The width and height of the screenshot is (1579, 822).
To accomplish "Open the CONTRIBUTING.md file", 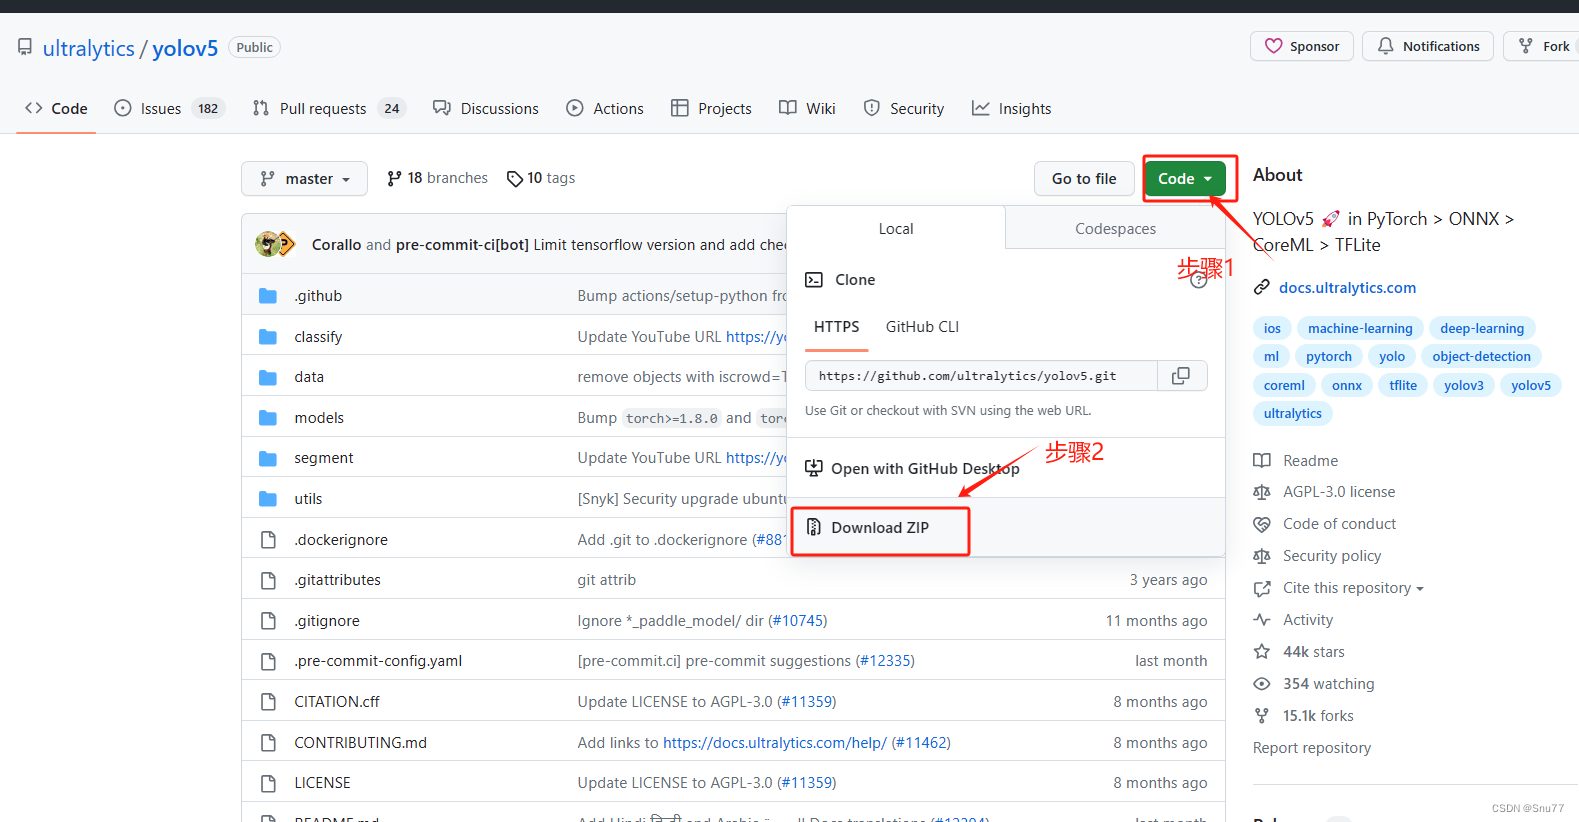I will click(x=360, y=743).
